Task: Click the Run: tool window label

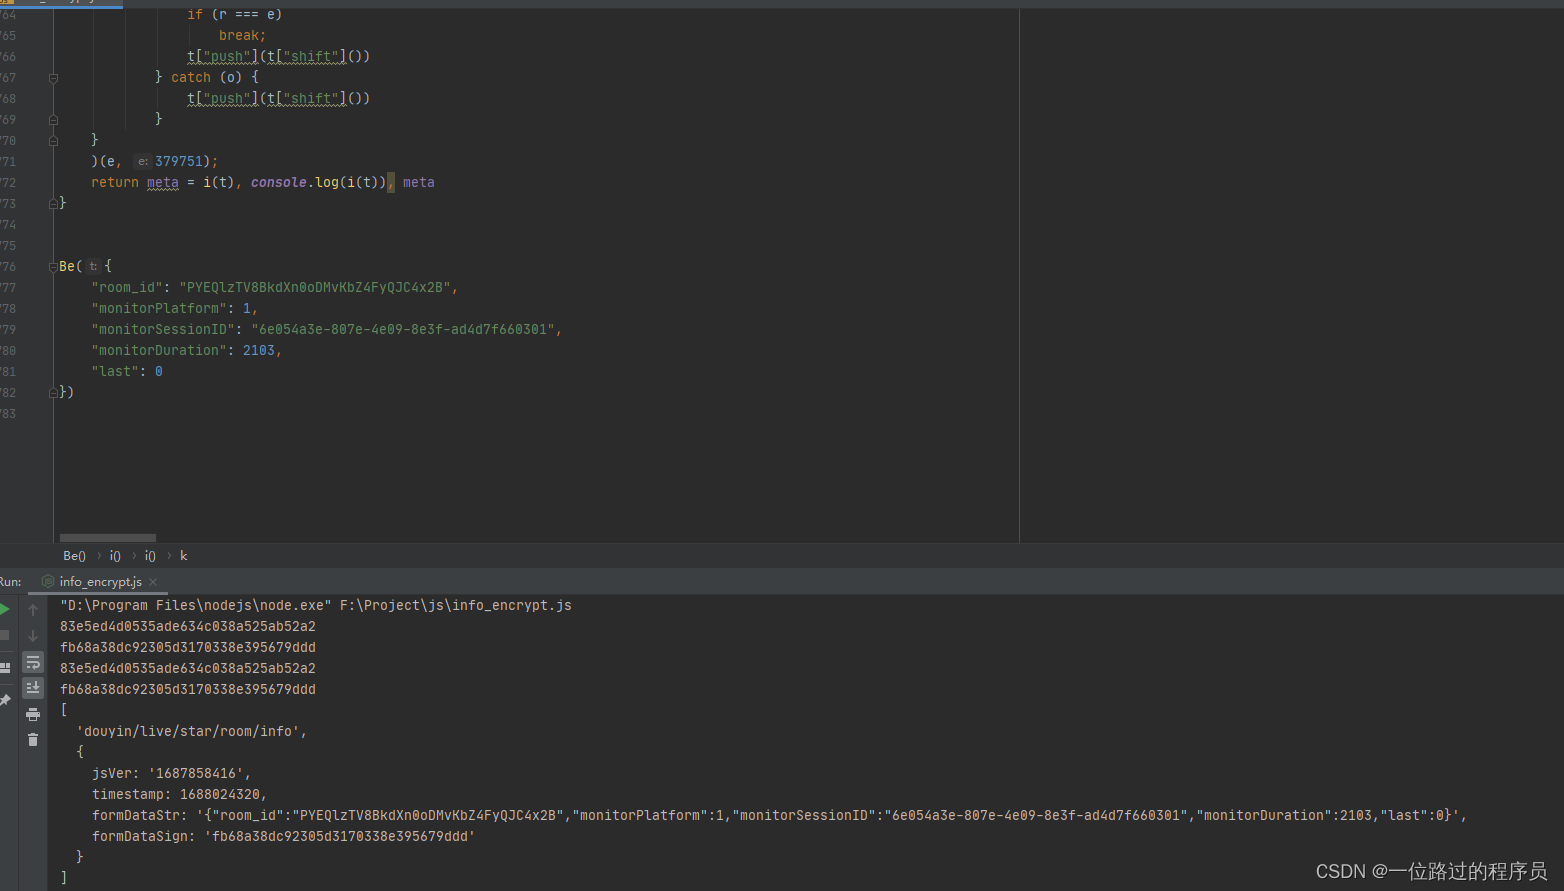Action: click(x=10, y=582)
